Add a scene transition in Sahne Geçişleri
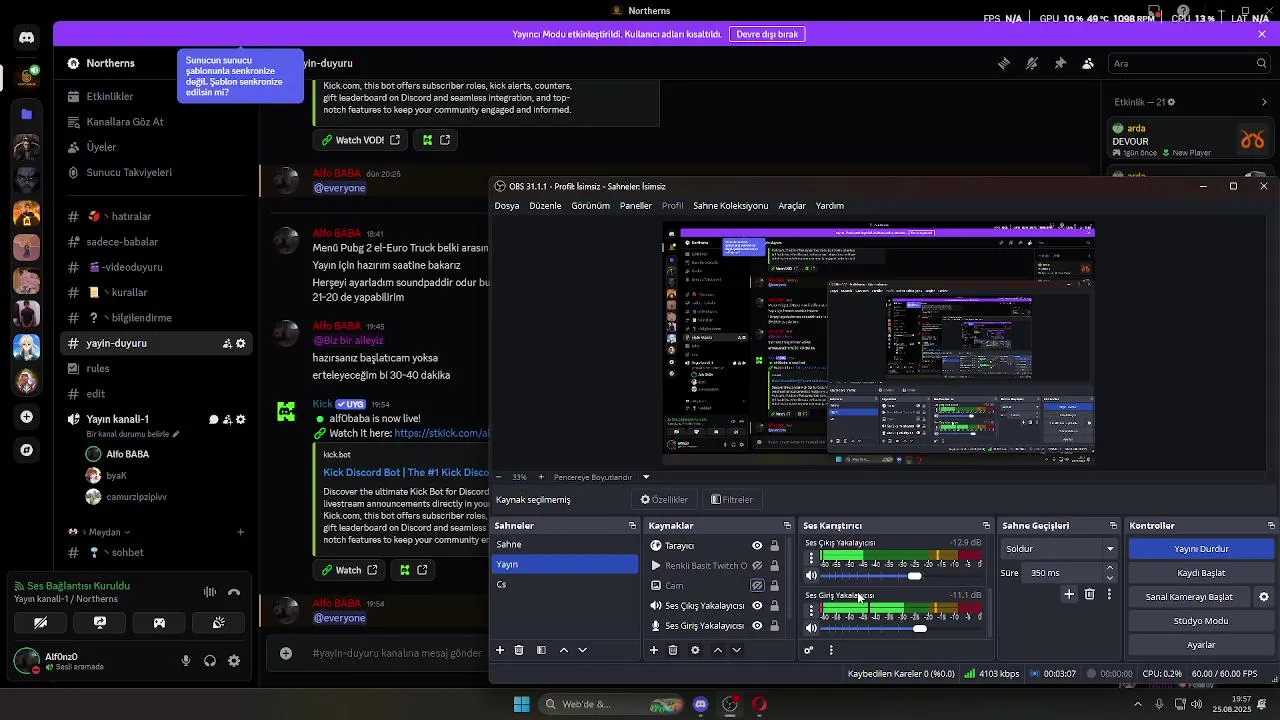The height and width of the screenshot is (720, 1280). tap(1069, 594)
